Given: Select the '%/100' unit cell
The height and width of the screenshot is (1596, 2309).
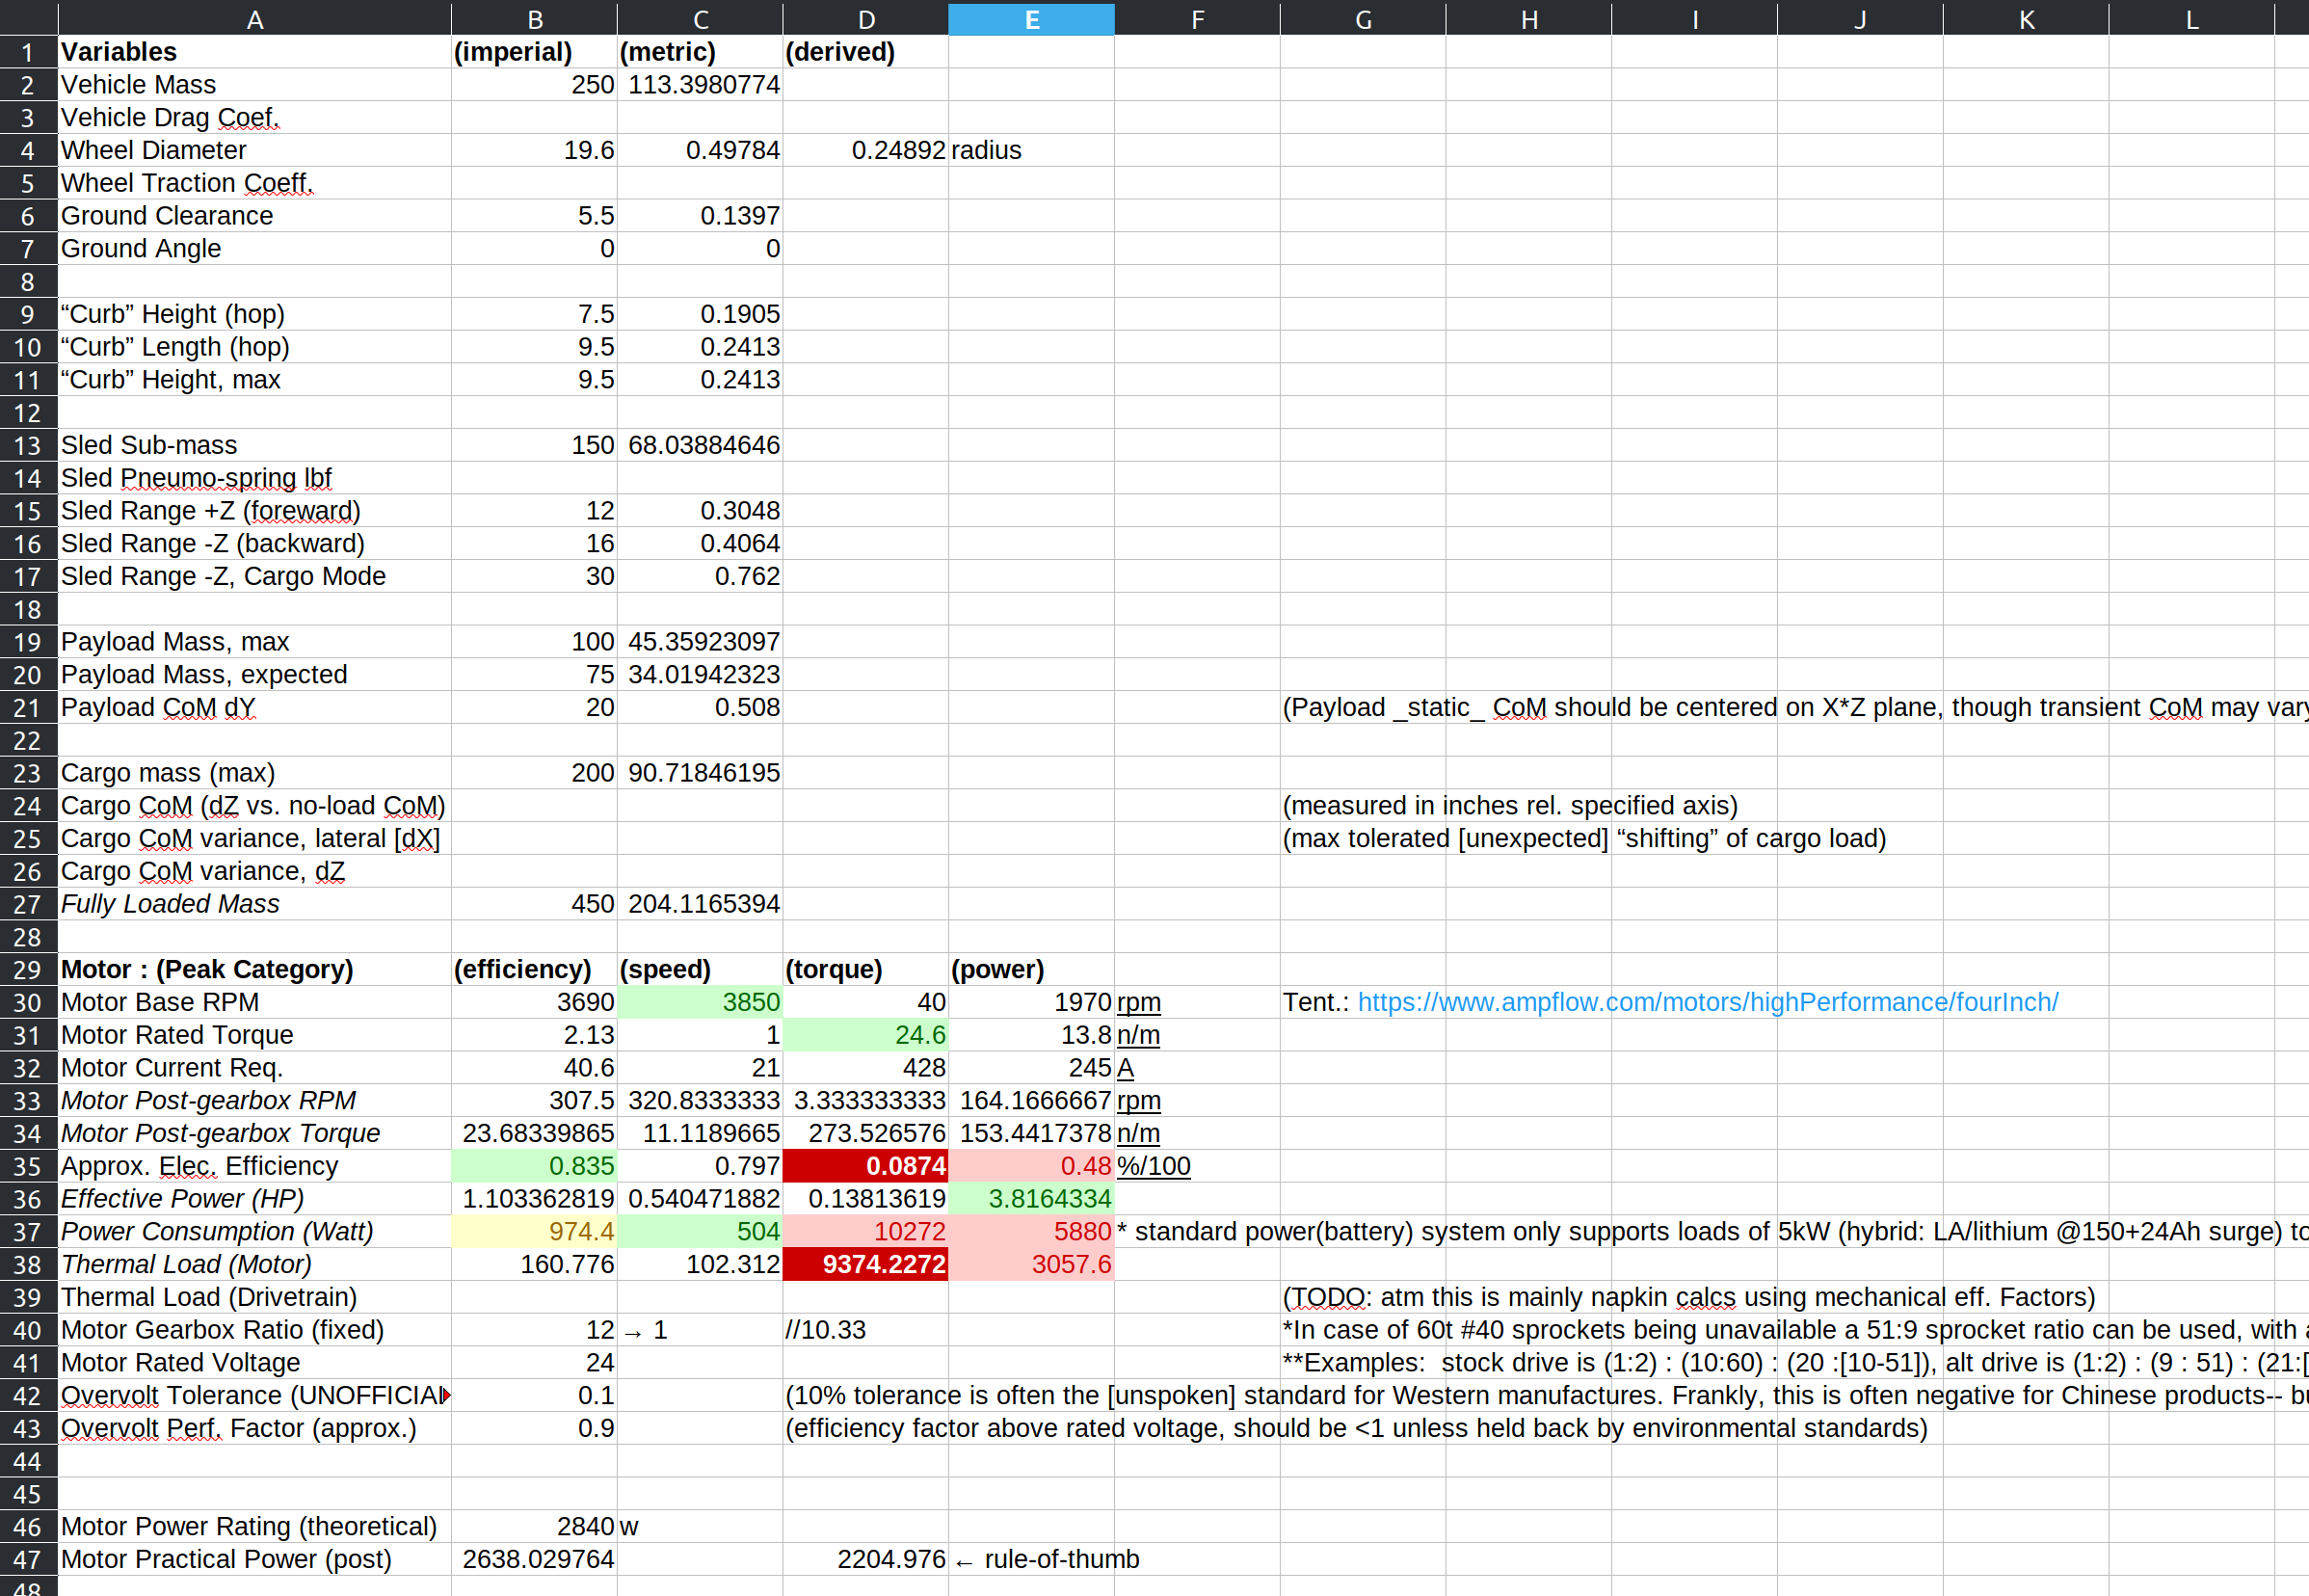Looking at the screenshot, I should [x=1197, y=1166].
